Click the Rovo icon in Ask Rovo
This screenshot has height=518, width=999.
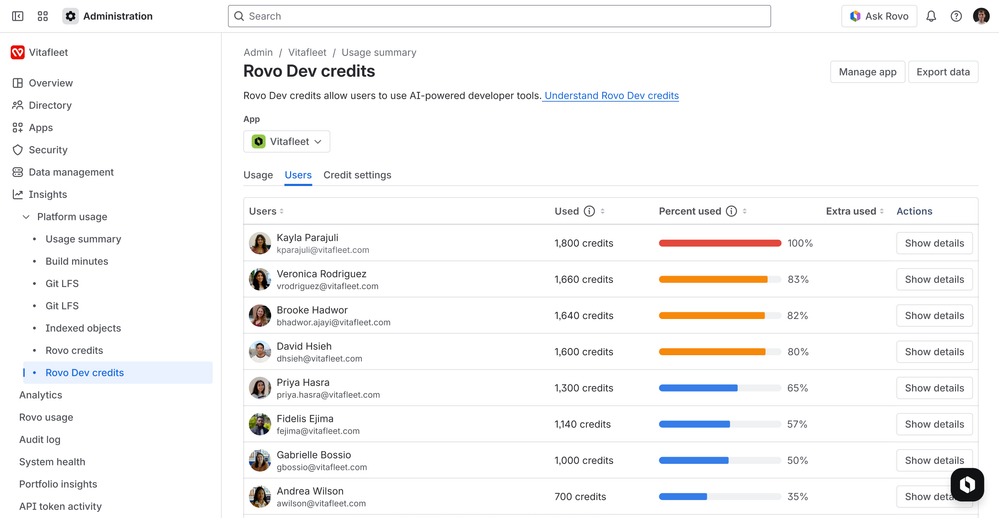coord(855,16)
